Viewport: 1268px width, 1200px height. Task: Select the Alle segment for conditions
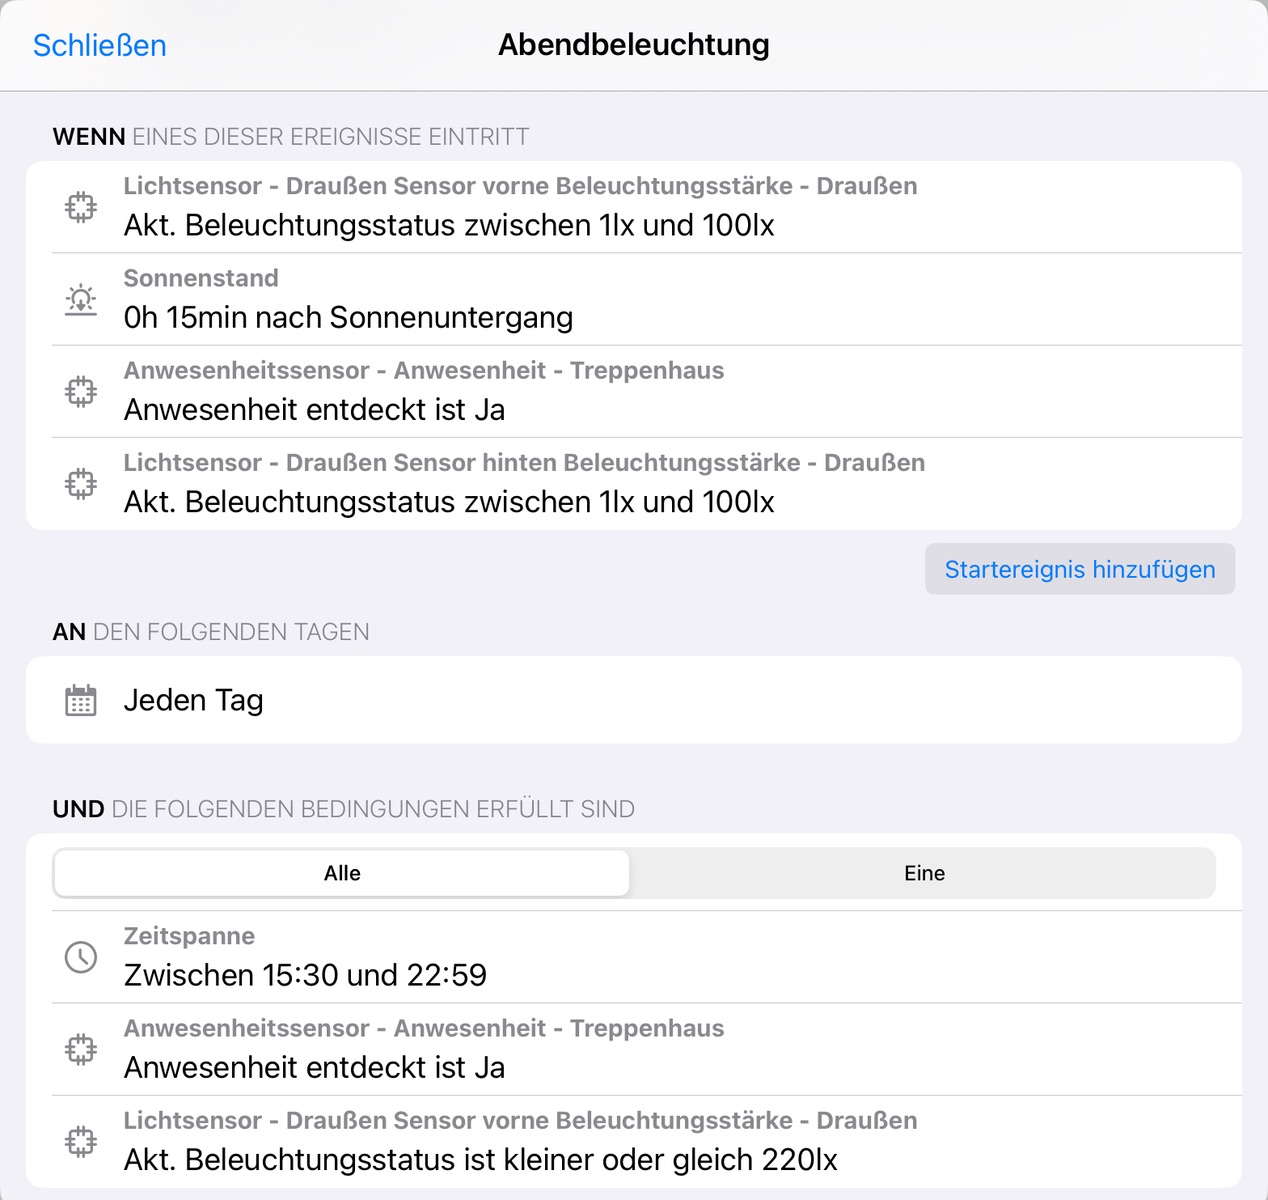[342, 873]
